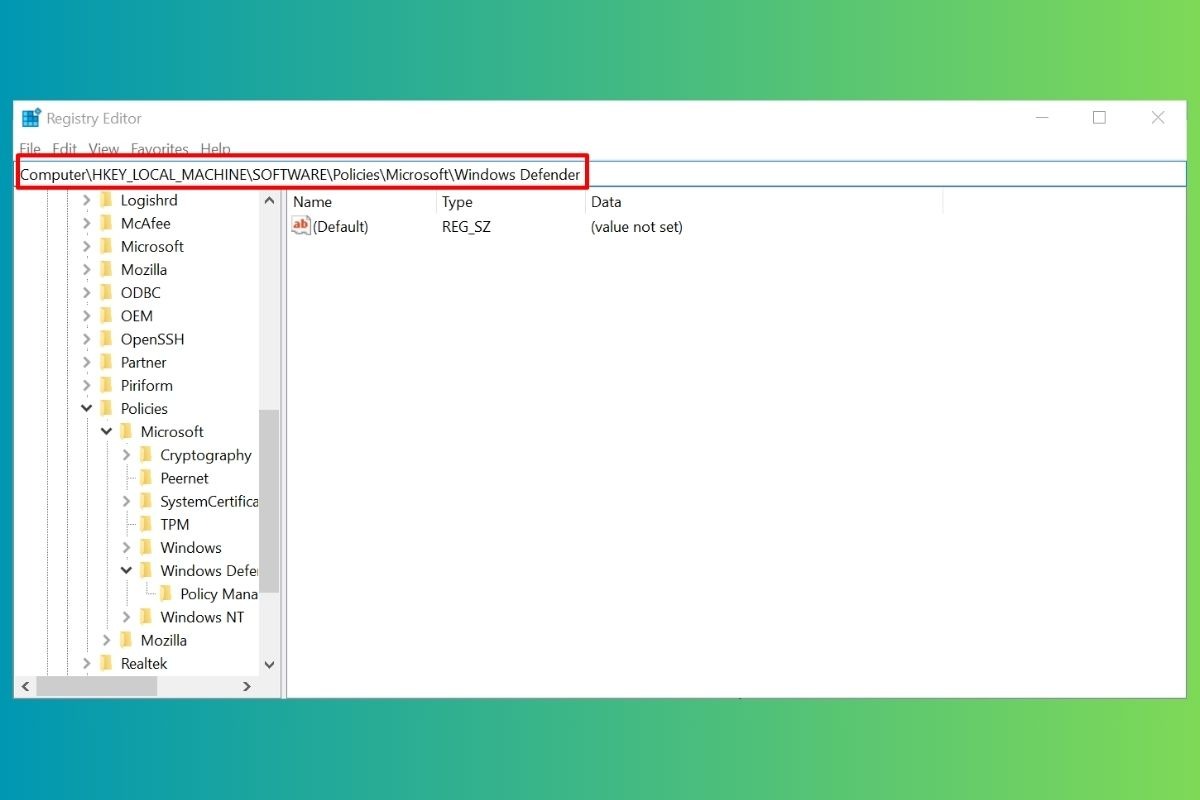Select the Peernet key label

coord(185,478)
